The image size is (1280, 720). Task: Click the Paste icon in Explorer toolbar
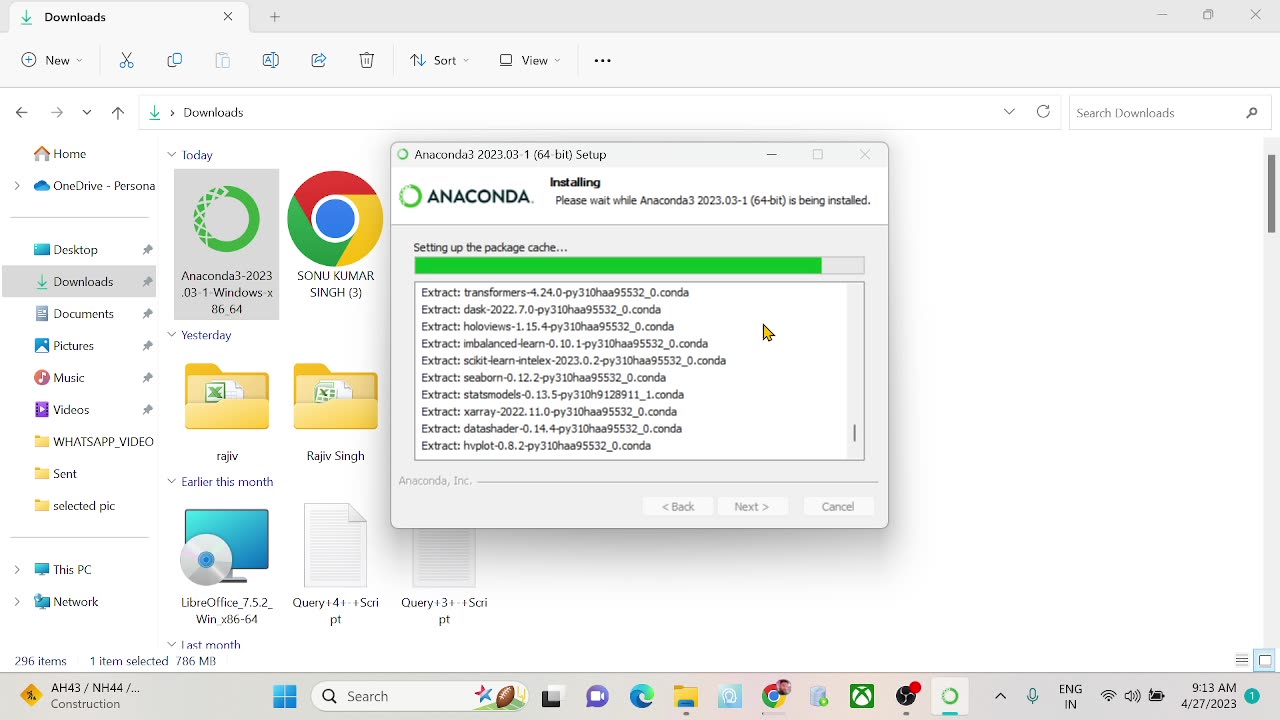[x=223, y=60]
